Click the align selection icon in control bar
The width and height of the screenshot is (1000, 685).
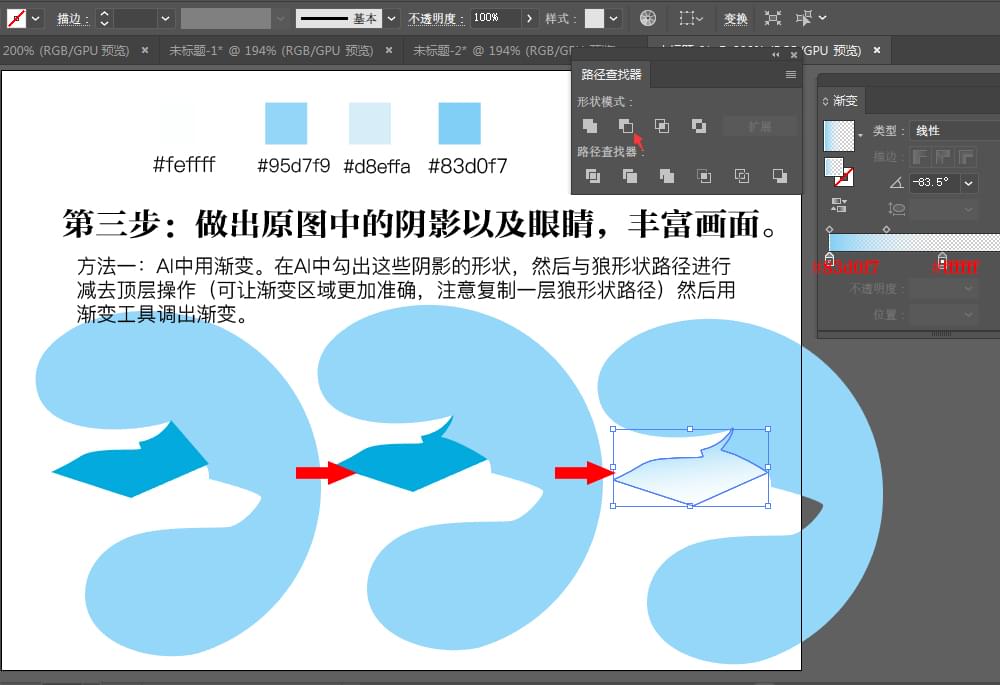click(691, 18)
